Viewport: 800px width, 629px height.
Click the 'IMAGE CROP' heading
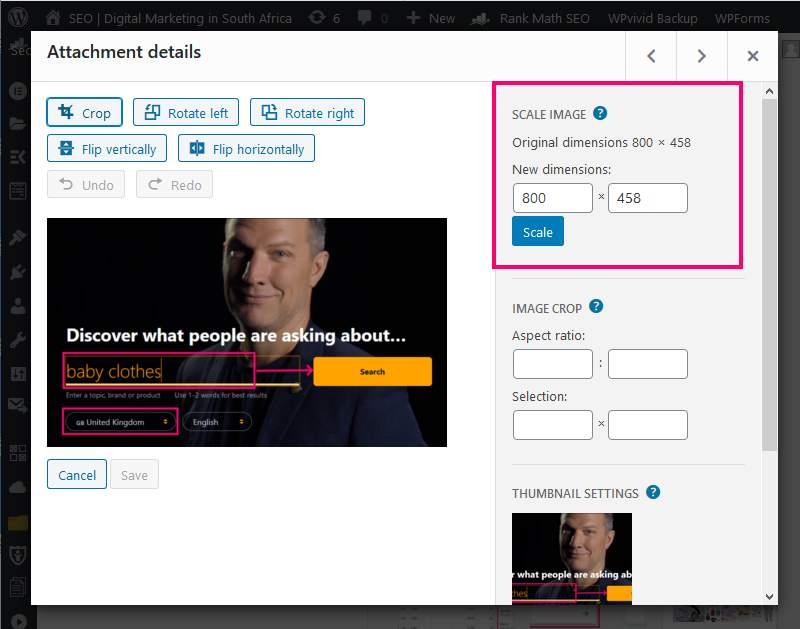pyautogui.click(x=547, y=309)
